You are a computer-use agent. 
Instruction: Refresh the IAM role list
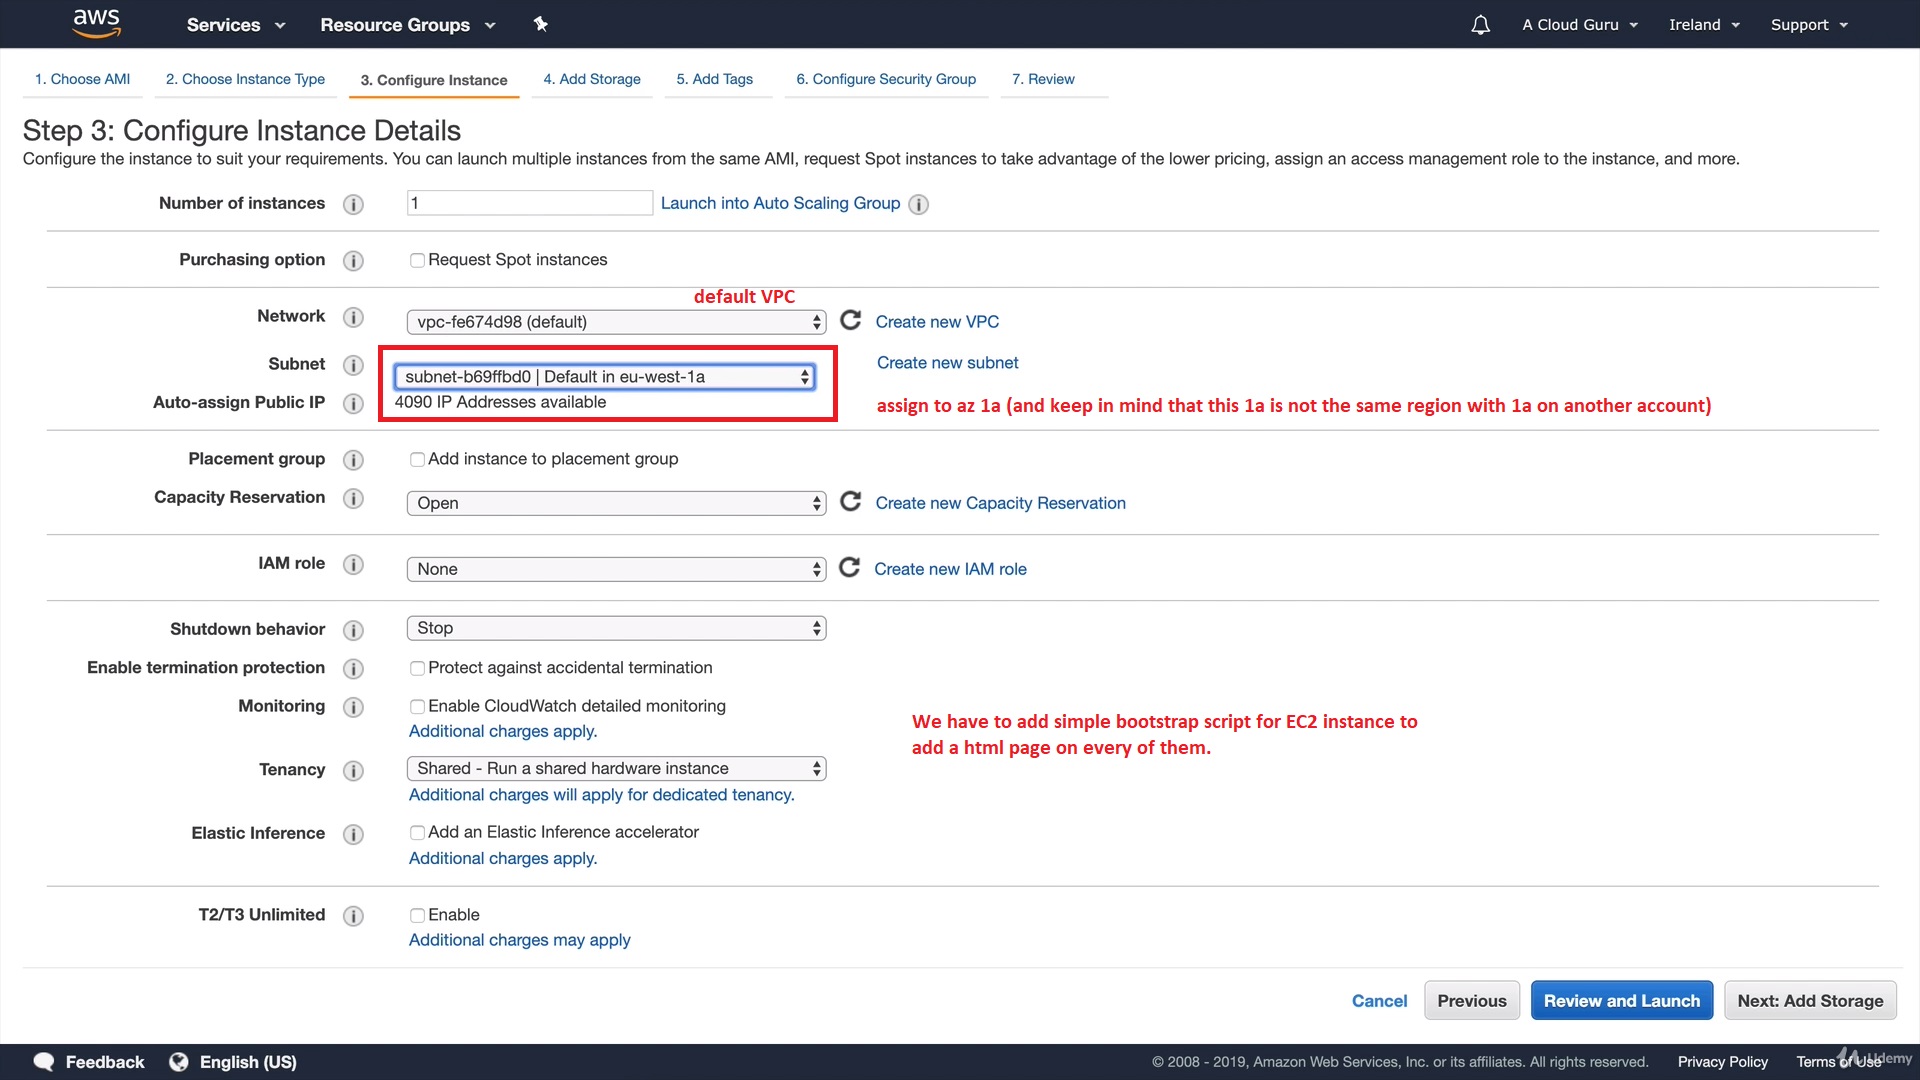(x=849, y=568)
